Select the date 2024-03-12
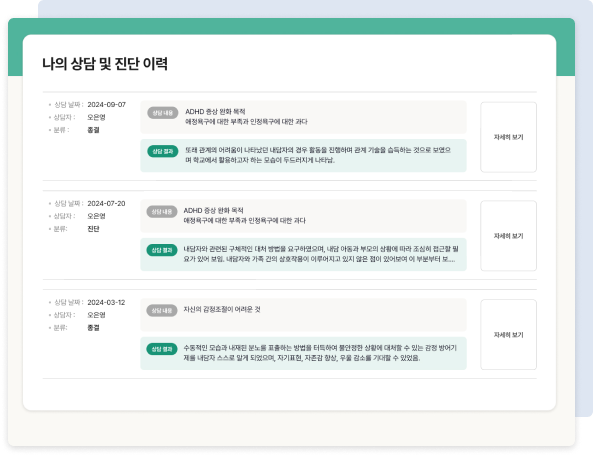Viewport: 593px width, 456px height. pyautogui.click(x=106, y=302)
